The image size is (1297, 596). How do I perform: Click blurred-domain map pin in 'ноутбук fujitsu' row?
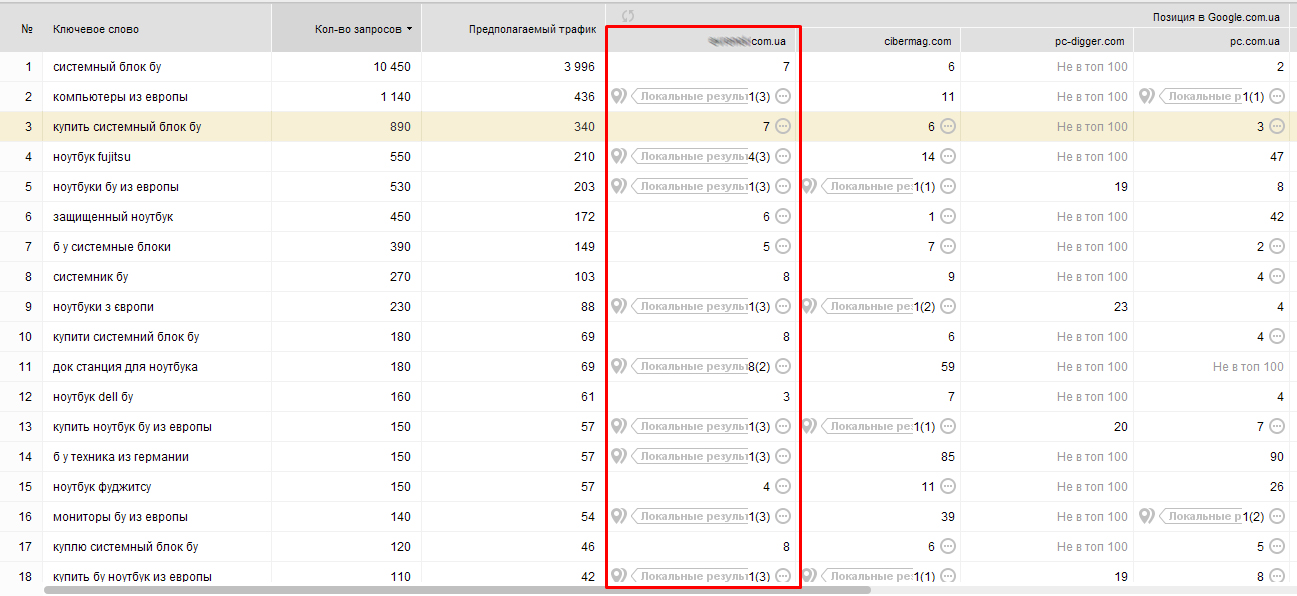[619, 157]
